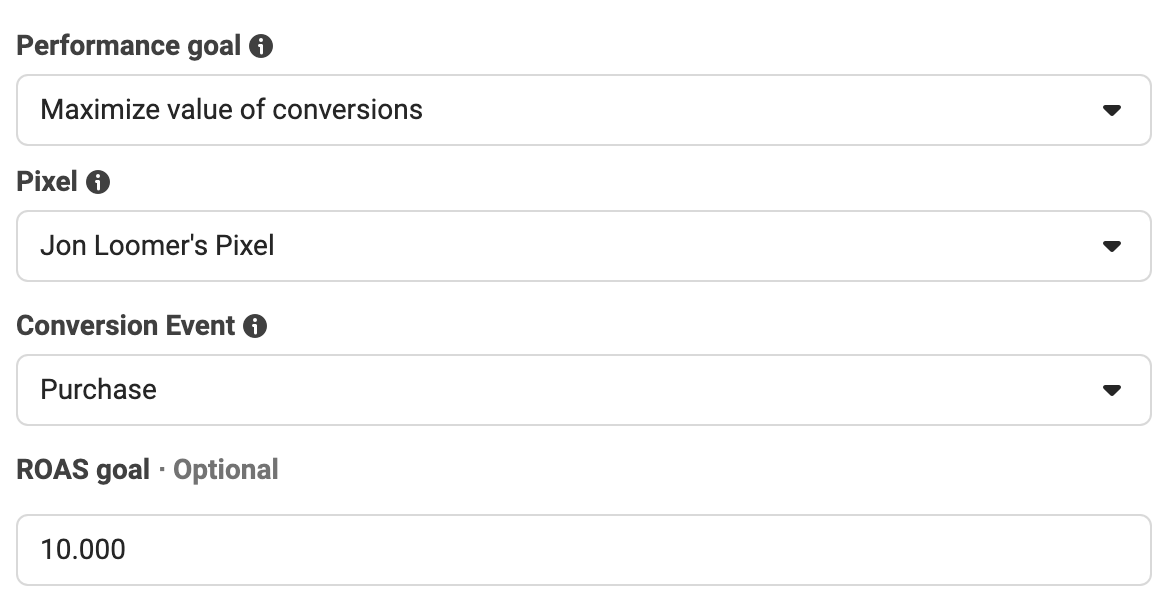The width and height of the screenshot is (1172, 614).
Task: Click the Pixel label text
Action: (46, 182)
